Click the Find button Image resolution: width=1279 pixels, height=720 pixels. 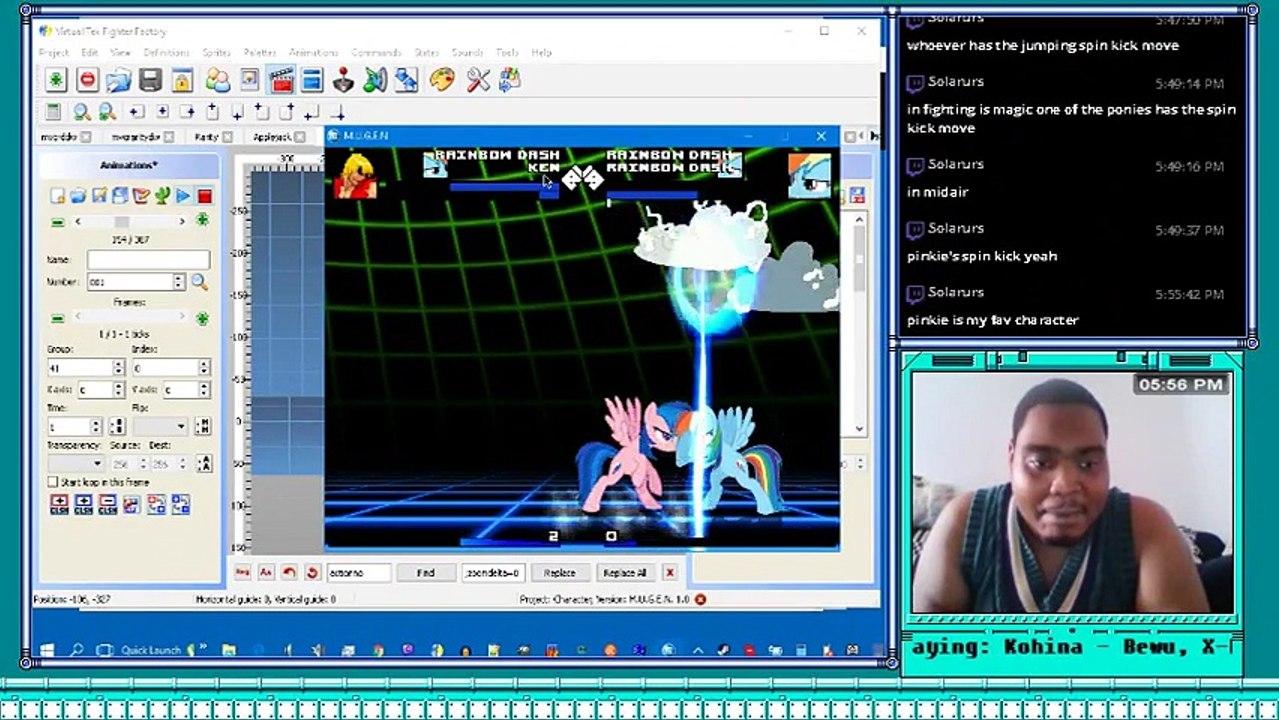pos(425,572)
